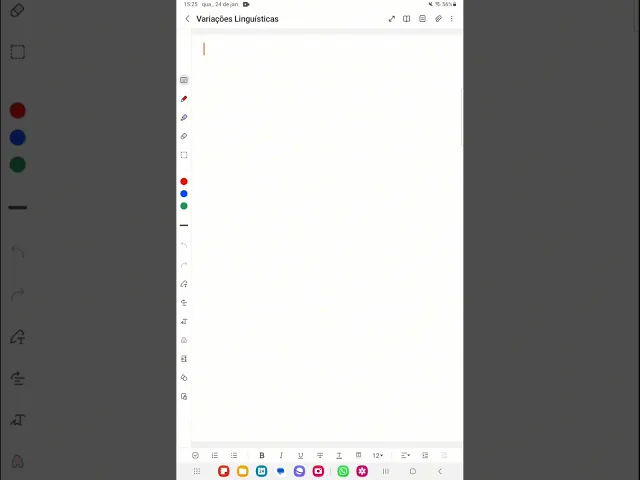The height and width of the screenshot is (480, 640).
Task: Pick the blue pen color
Action: [x=184, y=194]
